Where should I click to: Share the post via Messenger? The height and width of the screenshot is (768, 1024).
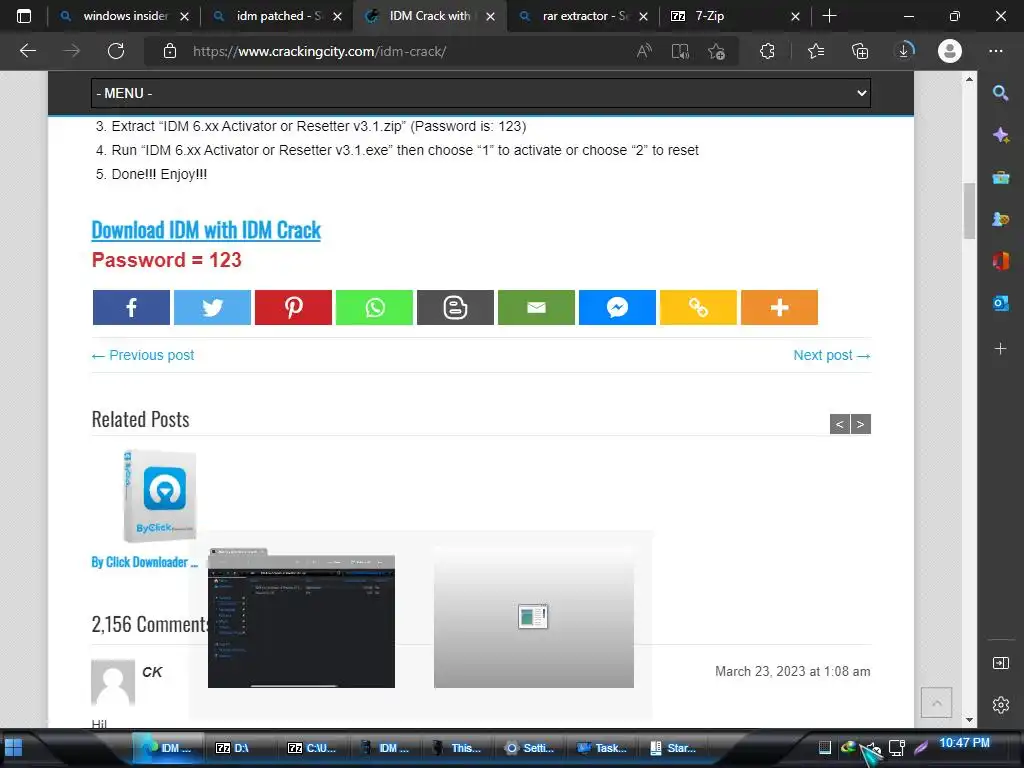pos(617,308)
